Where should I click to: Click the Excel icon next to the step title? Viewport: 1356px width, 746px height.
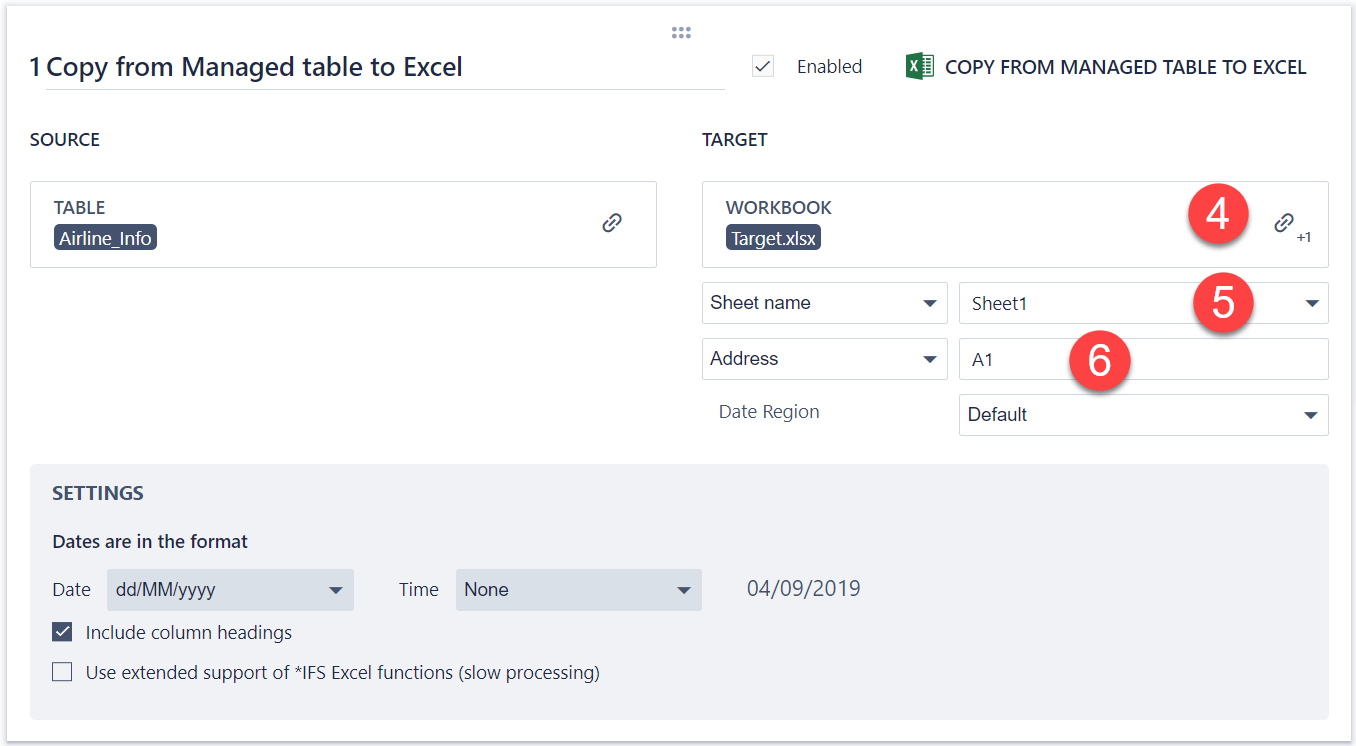coord(918,66)
